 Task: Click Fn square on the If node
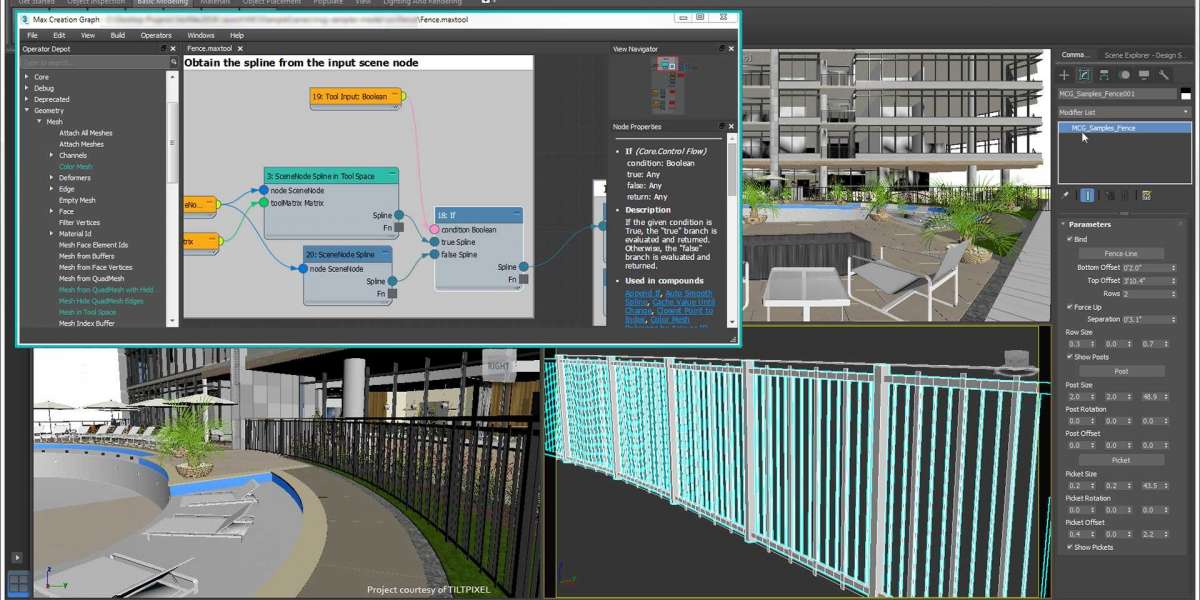523,280
